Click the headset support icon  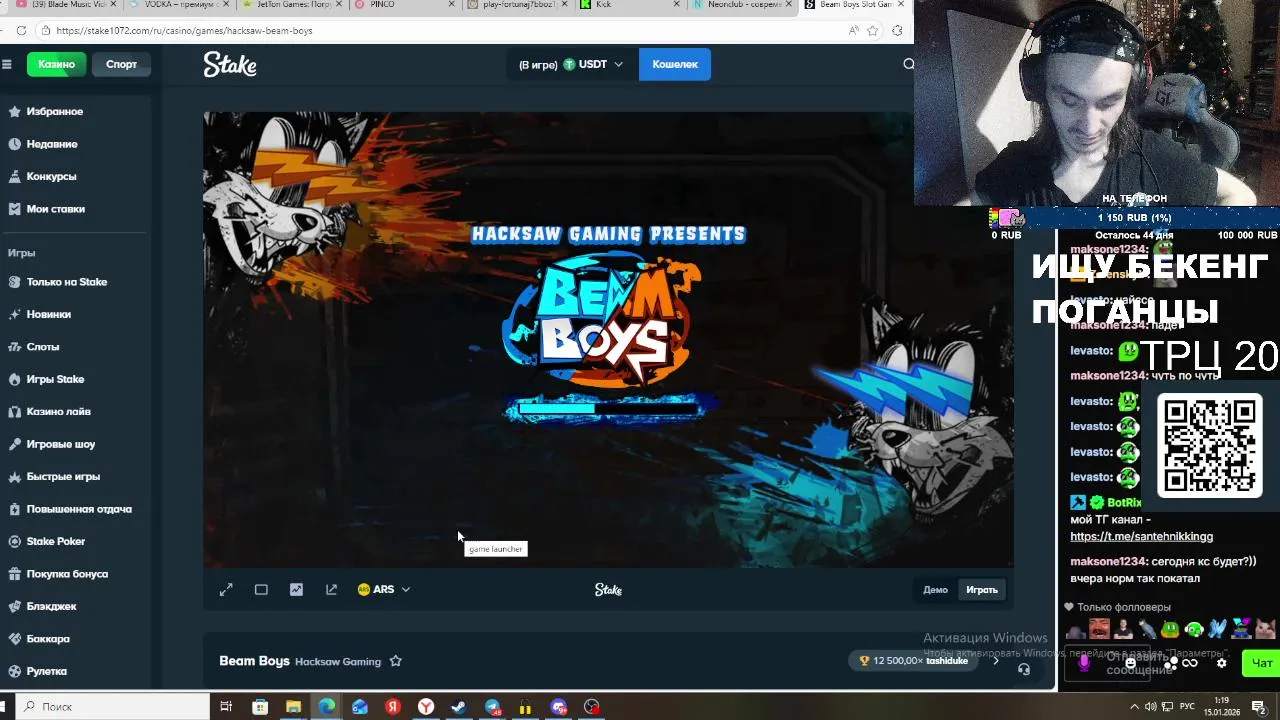[1023, 669]
